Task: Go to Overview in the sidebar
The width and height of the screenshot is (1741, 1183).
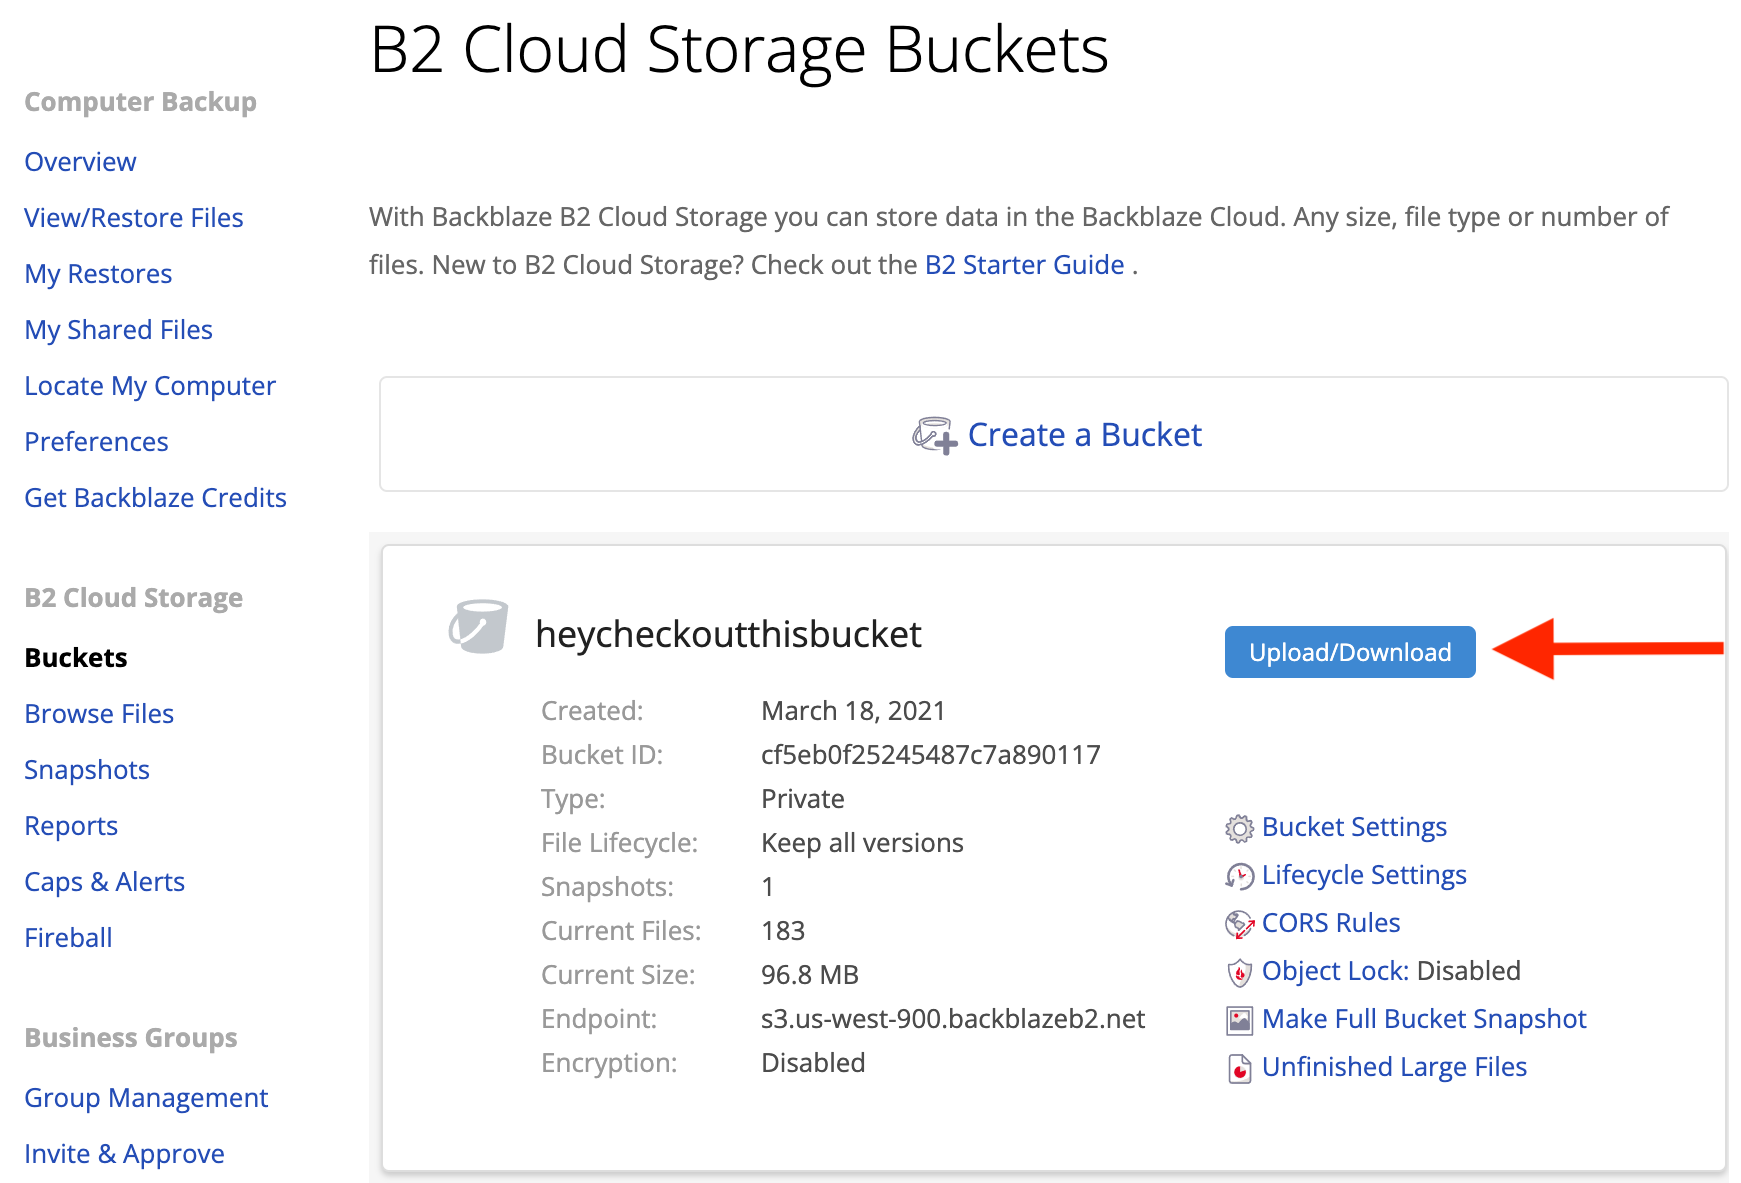Action: [x=80, y=162]
